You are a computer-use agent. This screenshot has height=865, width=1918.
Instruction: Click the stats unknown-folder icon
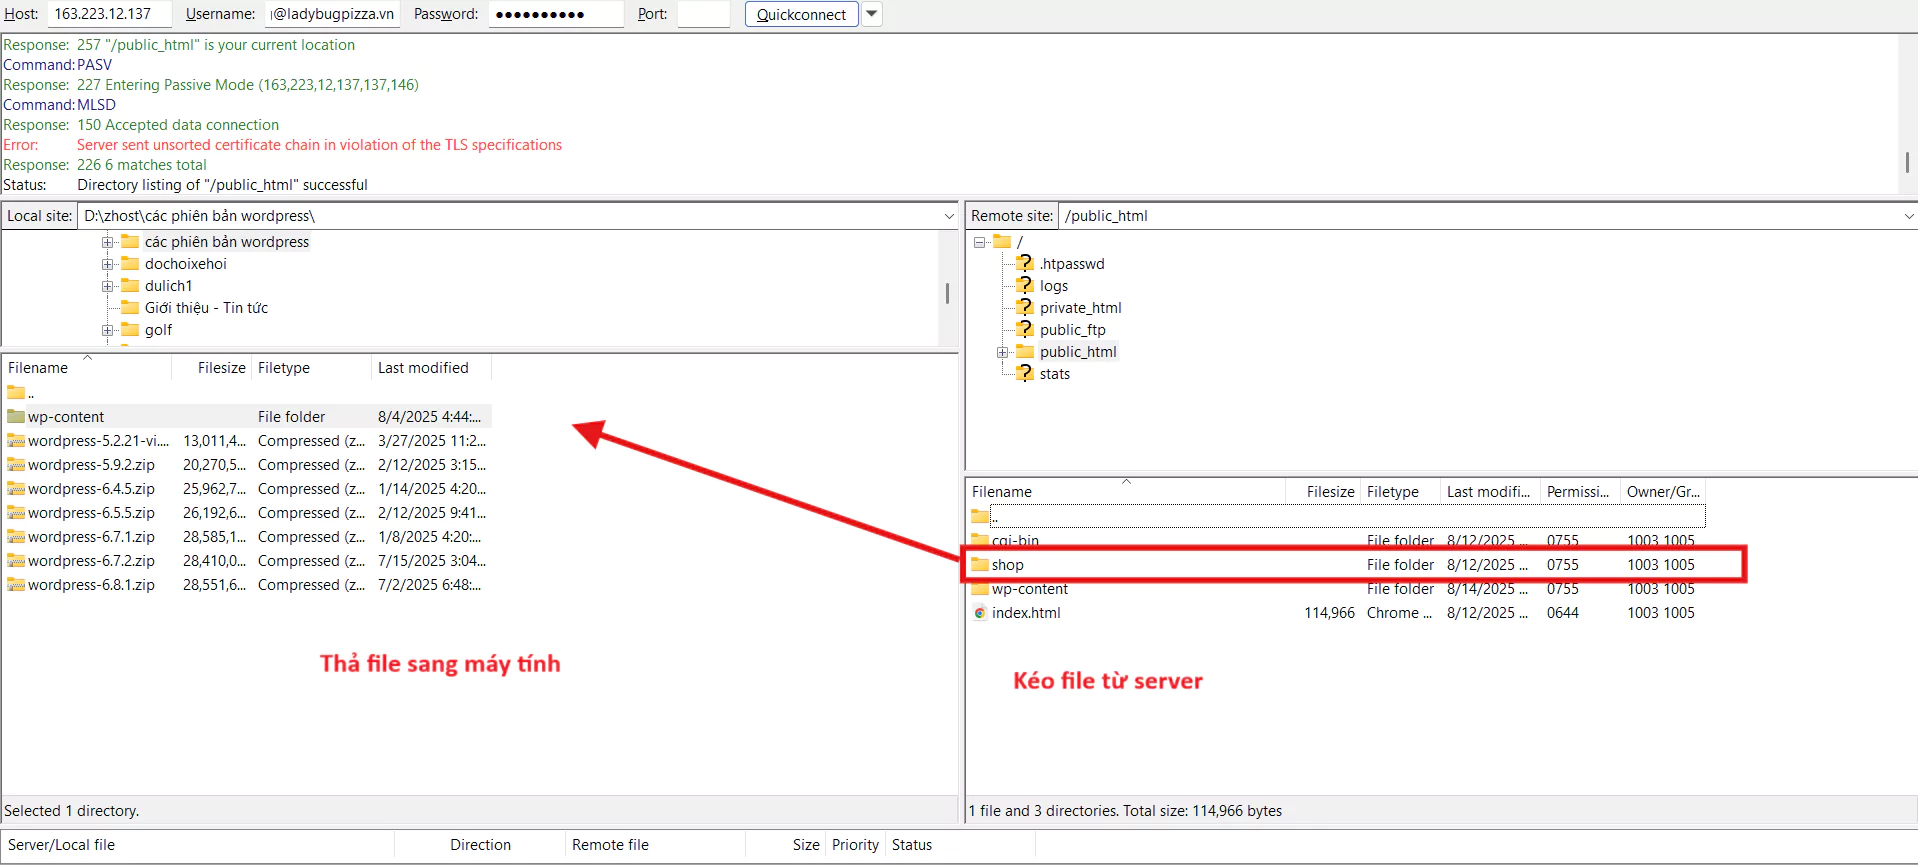[1025, 373]
